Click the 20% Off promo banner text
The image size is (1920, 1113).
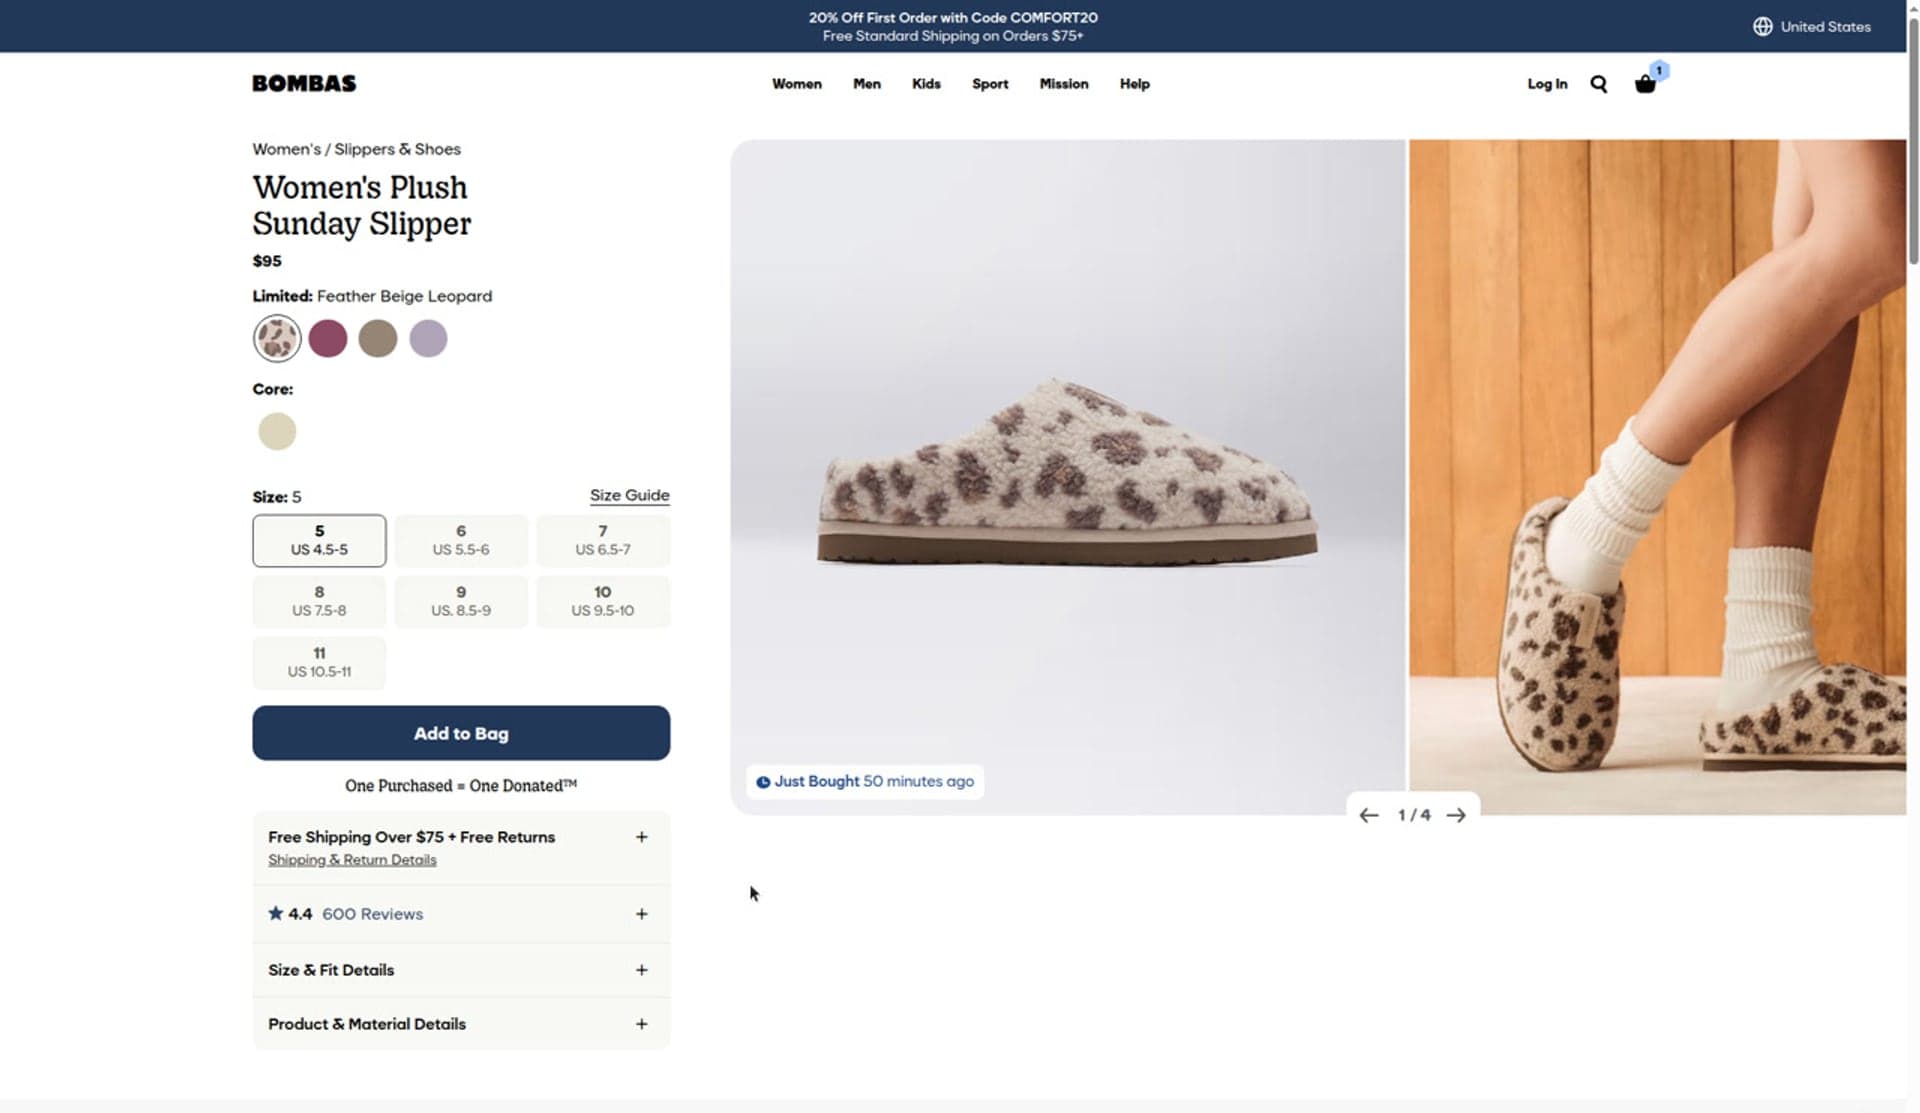[953, 18]
